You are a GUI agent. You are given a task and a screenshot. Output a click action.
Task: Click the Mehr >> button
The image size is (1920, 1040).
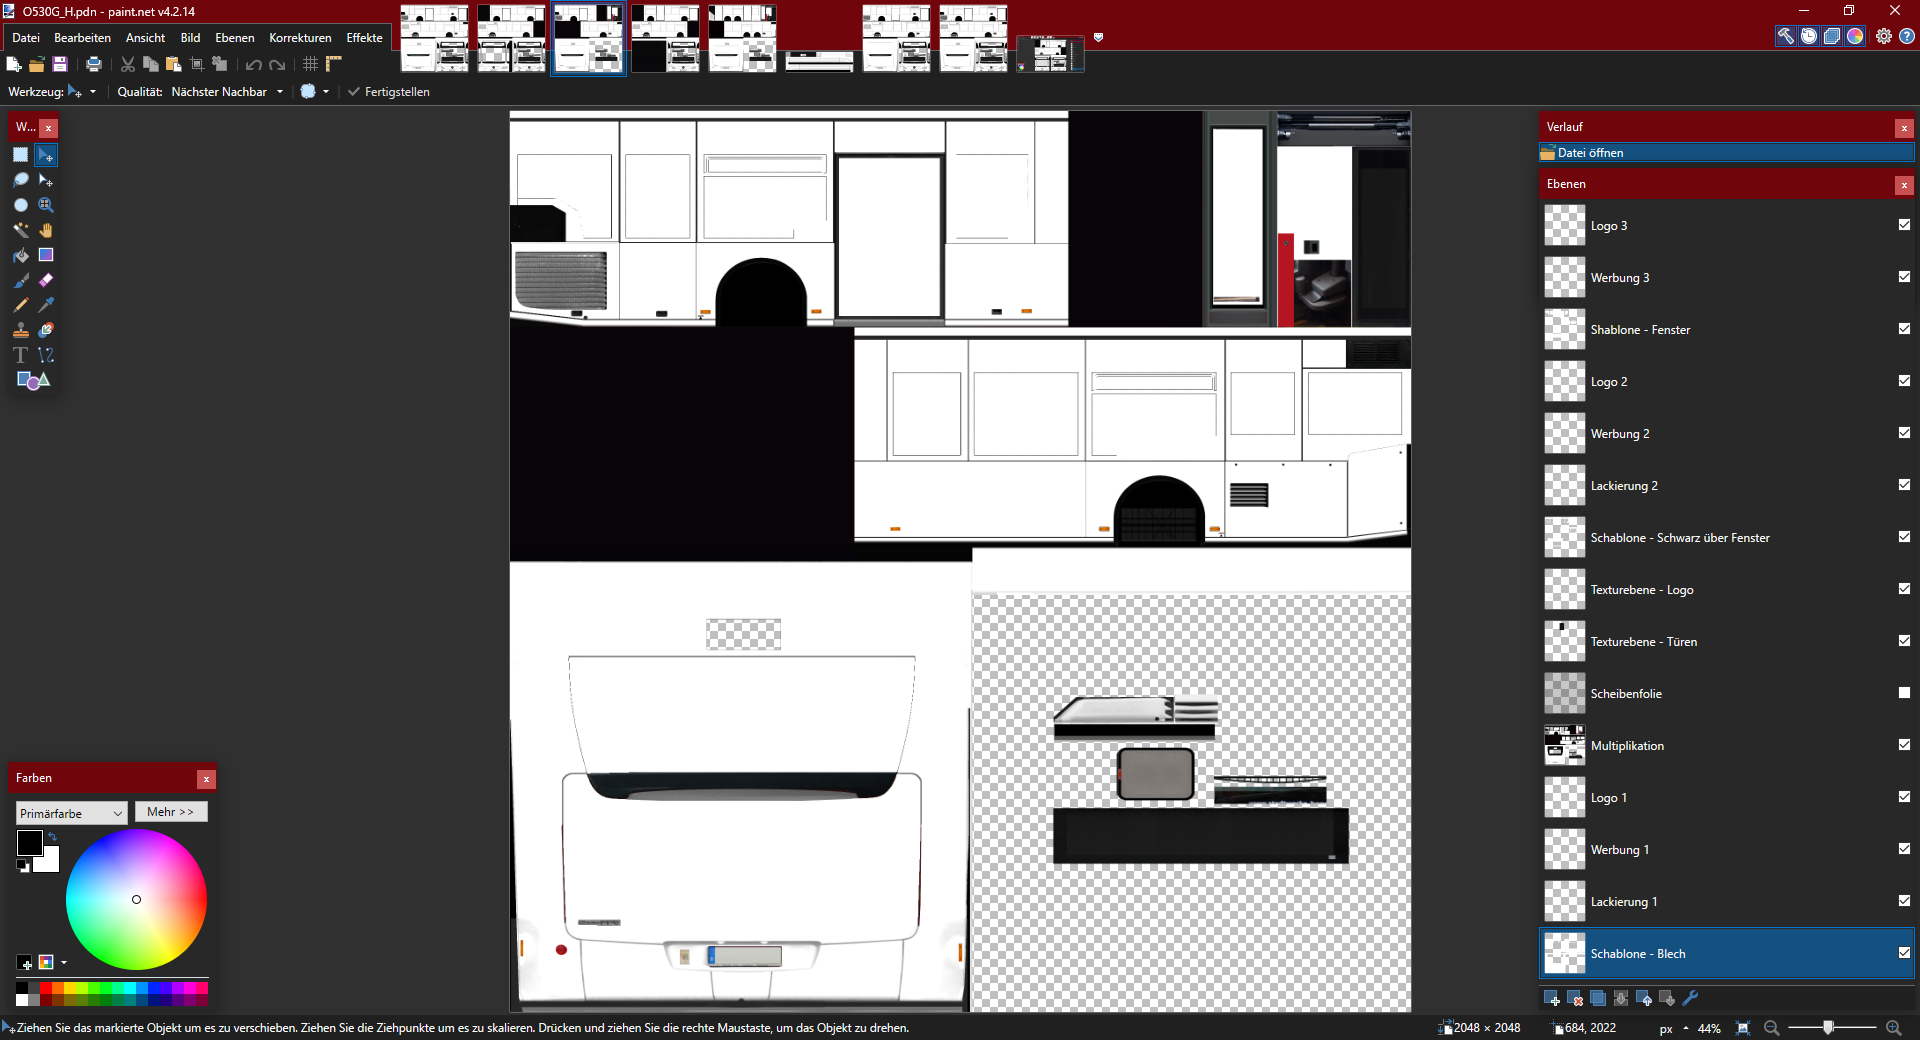point(171,812)
